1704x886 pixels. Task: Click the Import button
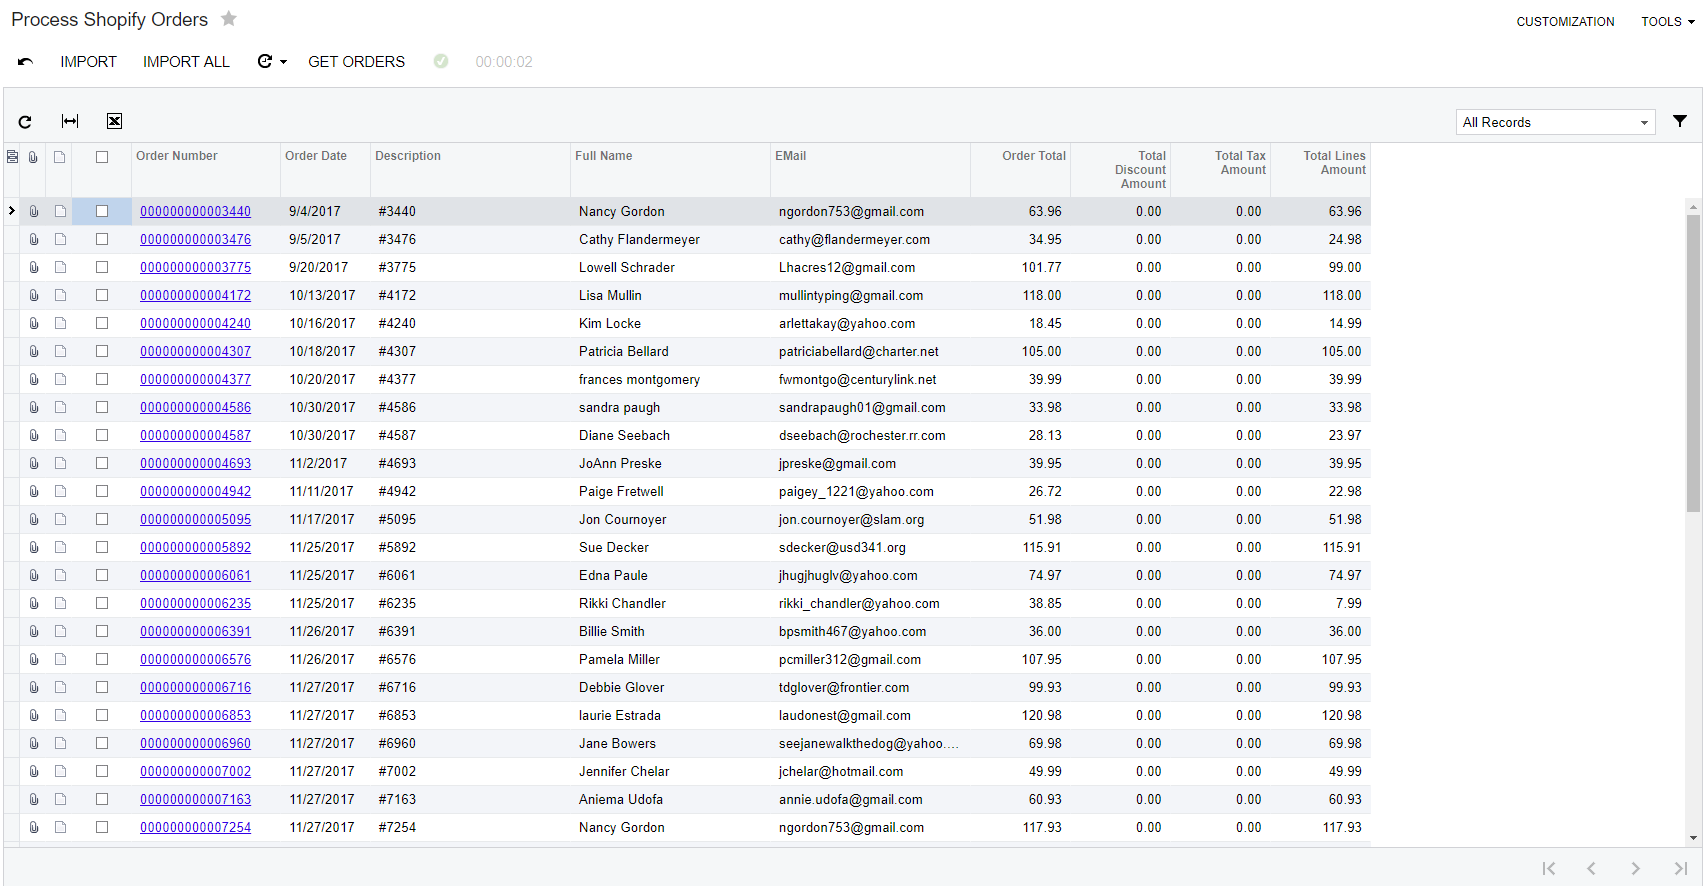(x=88, y=62)
